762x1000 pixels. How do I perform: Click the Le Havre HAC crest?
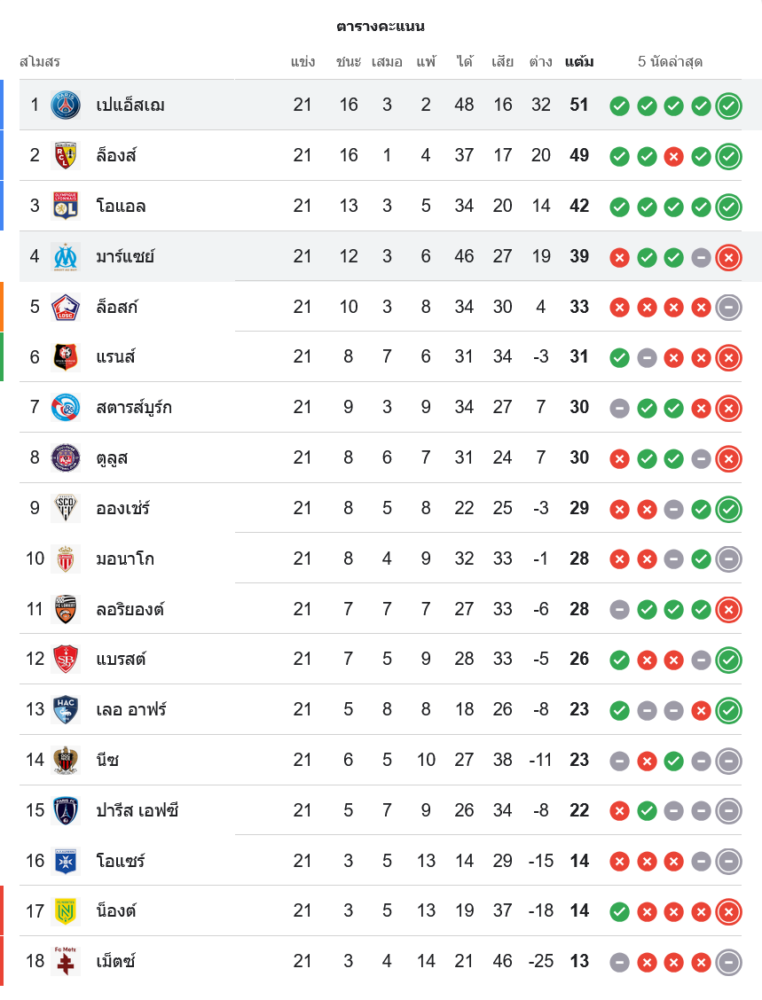click(66, 709)
